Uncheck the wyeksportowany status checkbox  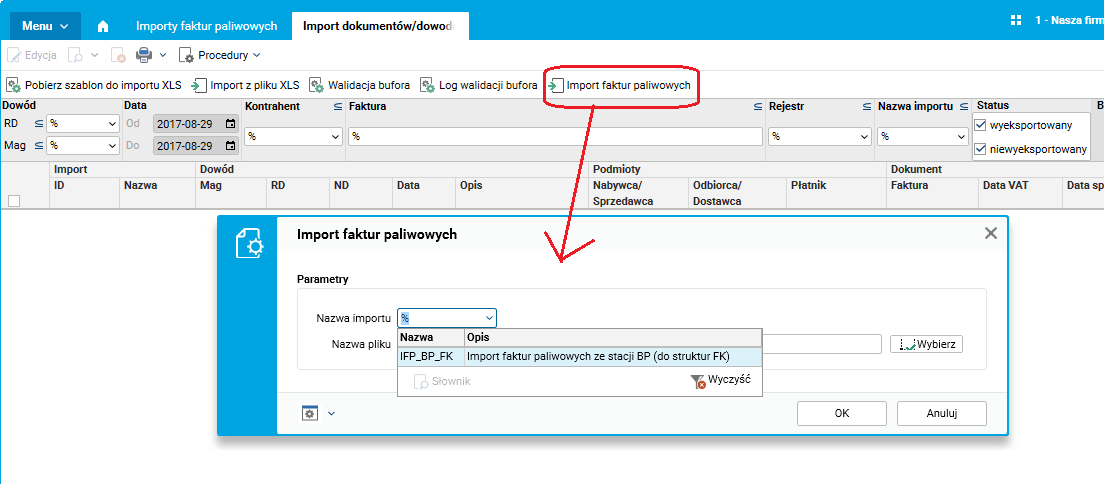point(980,125)
